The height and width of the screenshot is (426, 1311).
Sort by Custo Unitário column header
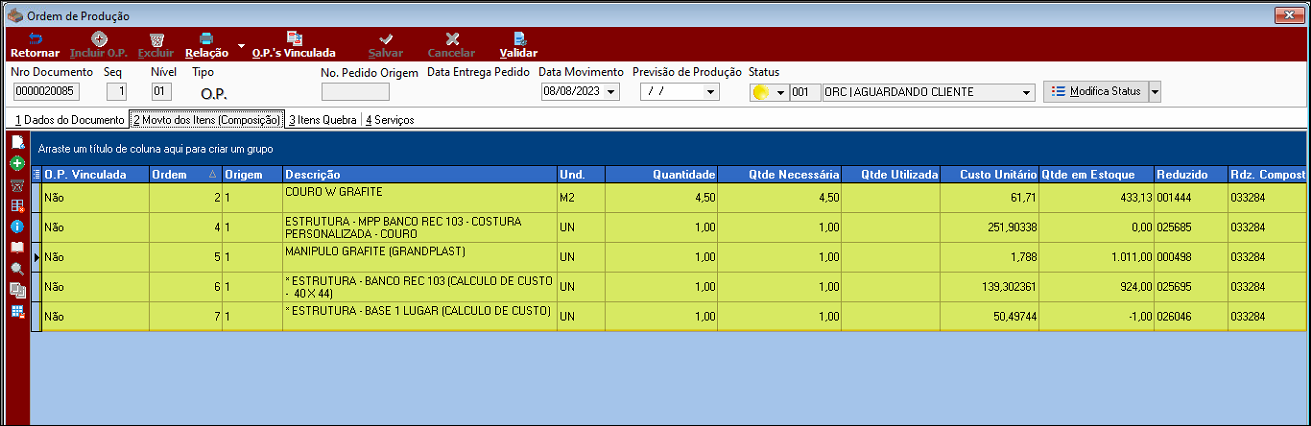(990, 174)
